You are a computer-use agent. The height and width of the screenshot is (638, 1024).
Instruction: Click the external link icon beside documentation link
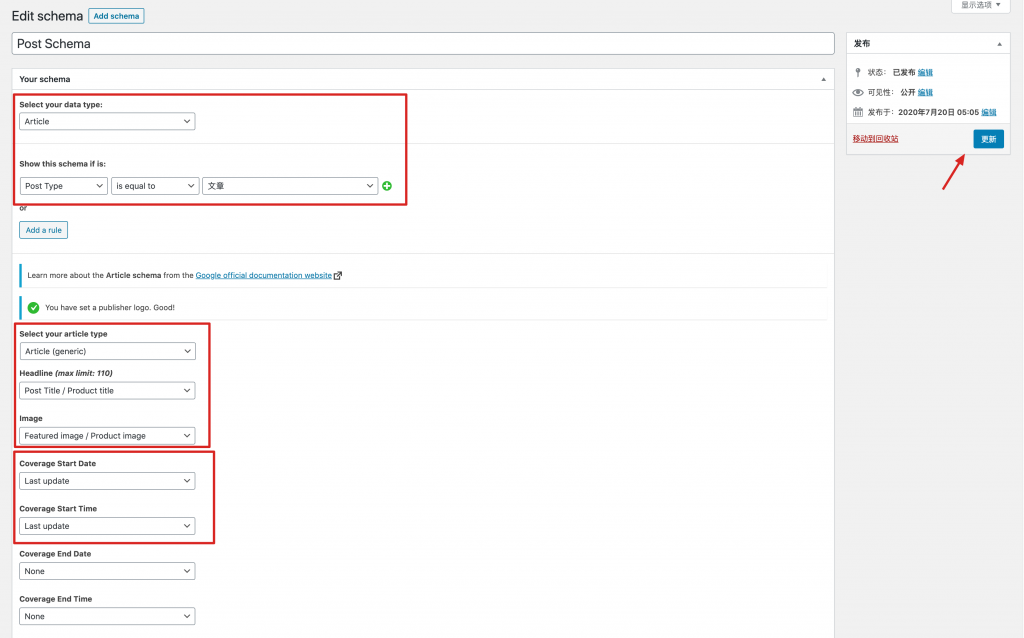click(x=338, y=275)
